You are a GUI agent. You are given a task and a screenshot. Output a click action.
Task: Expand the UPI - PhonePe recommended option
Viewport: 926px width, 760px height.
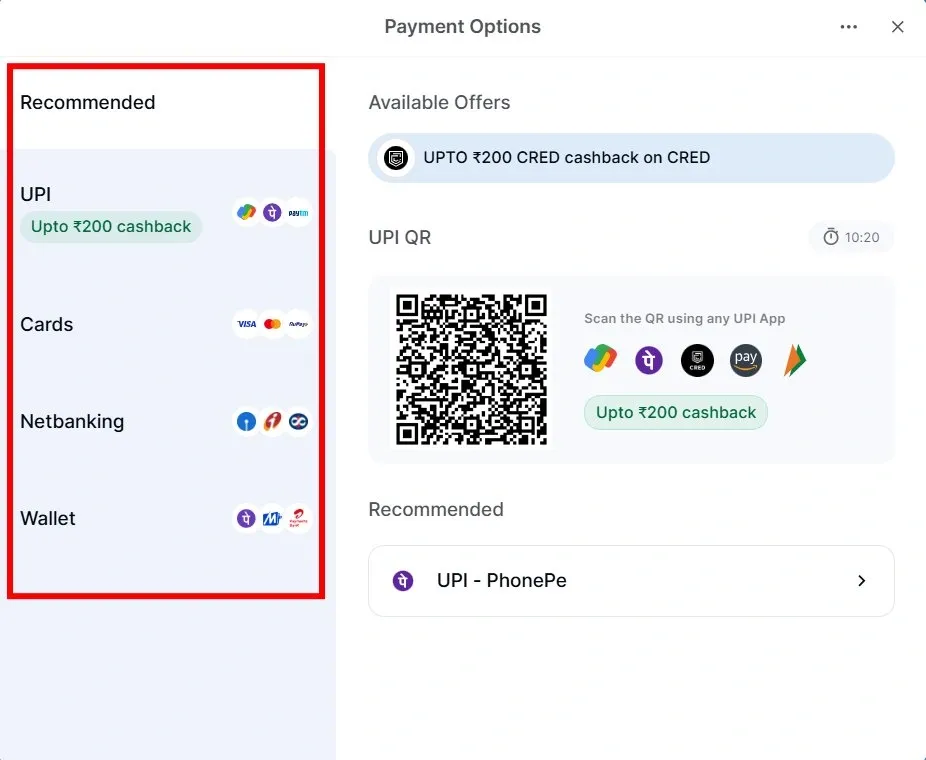point(631,581)
